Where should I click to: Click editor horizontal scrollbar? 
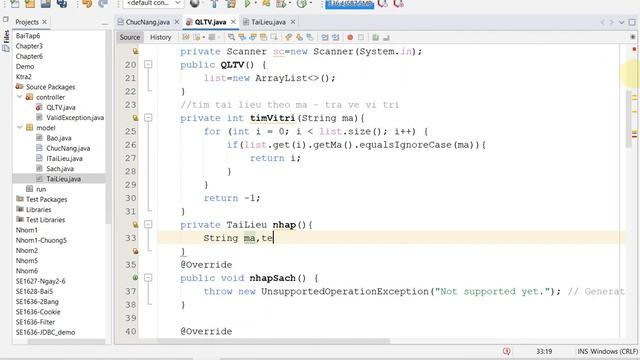(x=274, y=341)
